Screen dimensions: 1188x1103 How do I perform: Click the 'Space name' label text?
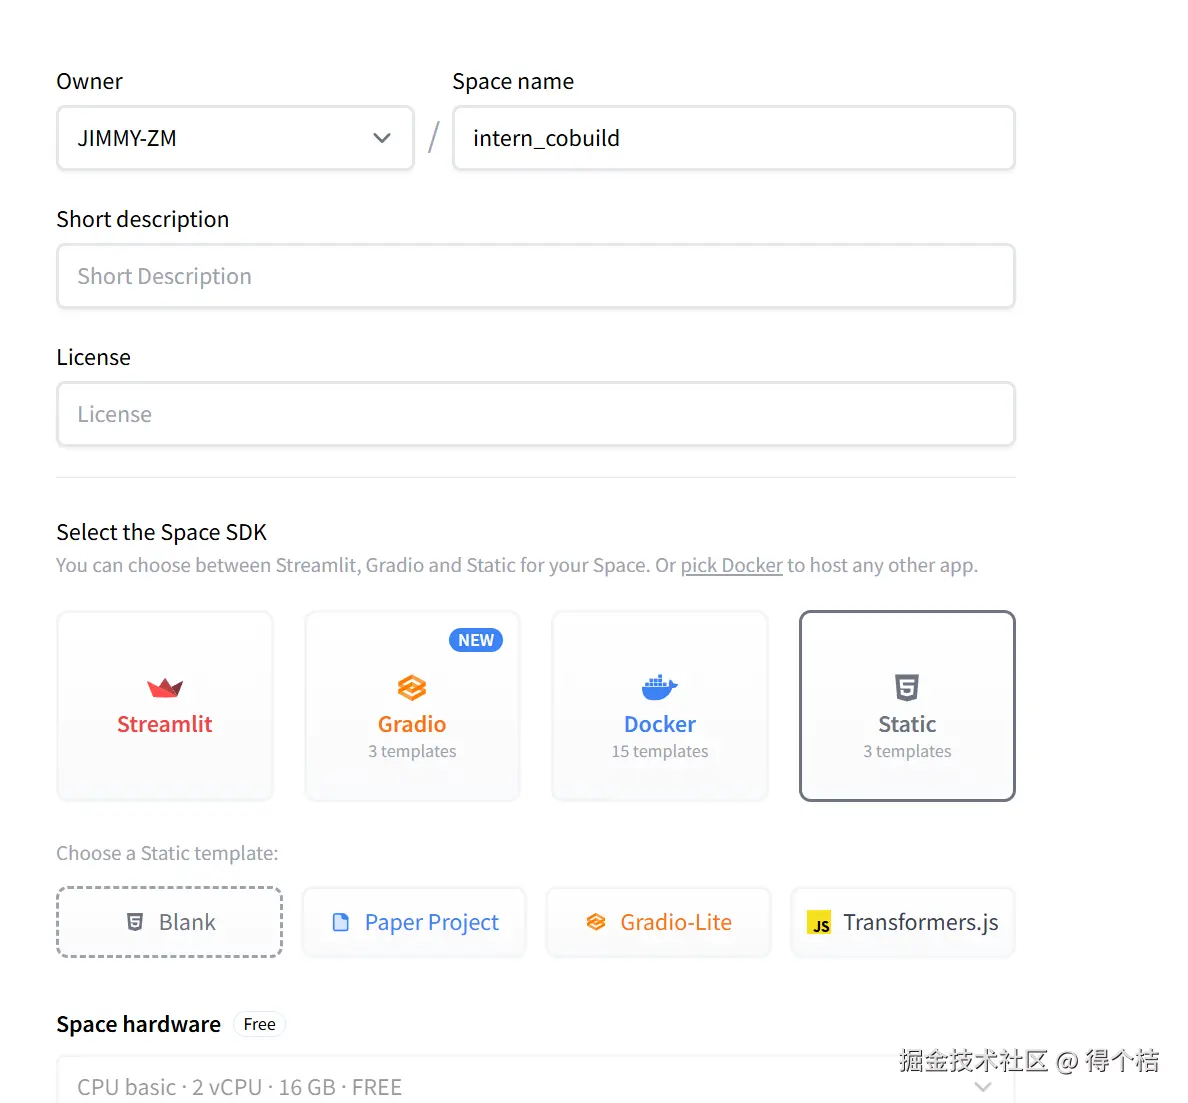click(513, 81)
